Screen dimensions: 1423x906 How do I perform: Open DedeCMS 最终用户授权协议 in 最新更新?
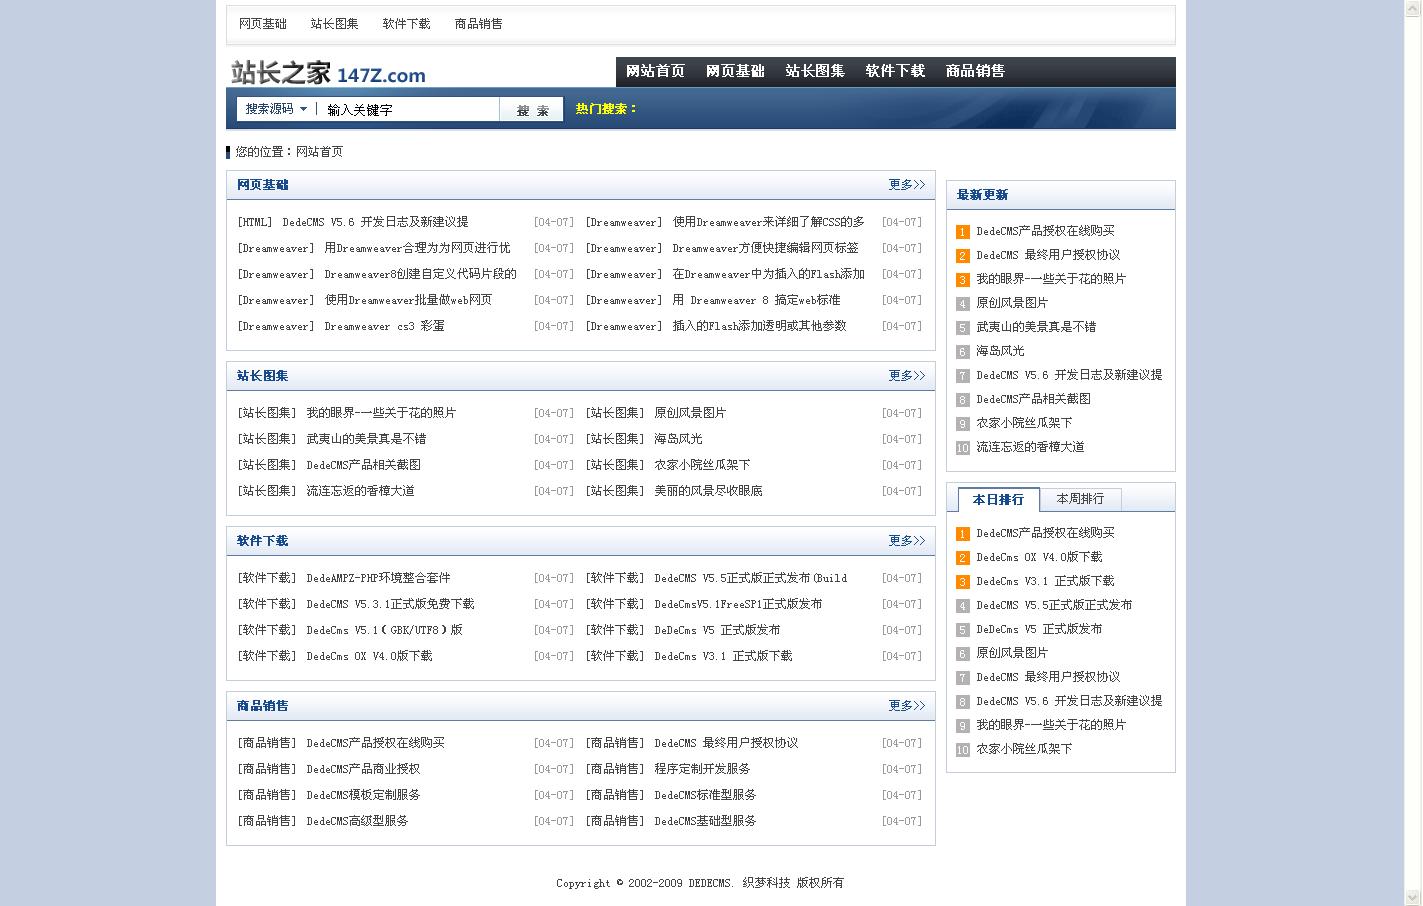click(x=1048, y=255)
